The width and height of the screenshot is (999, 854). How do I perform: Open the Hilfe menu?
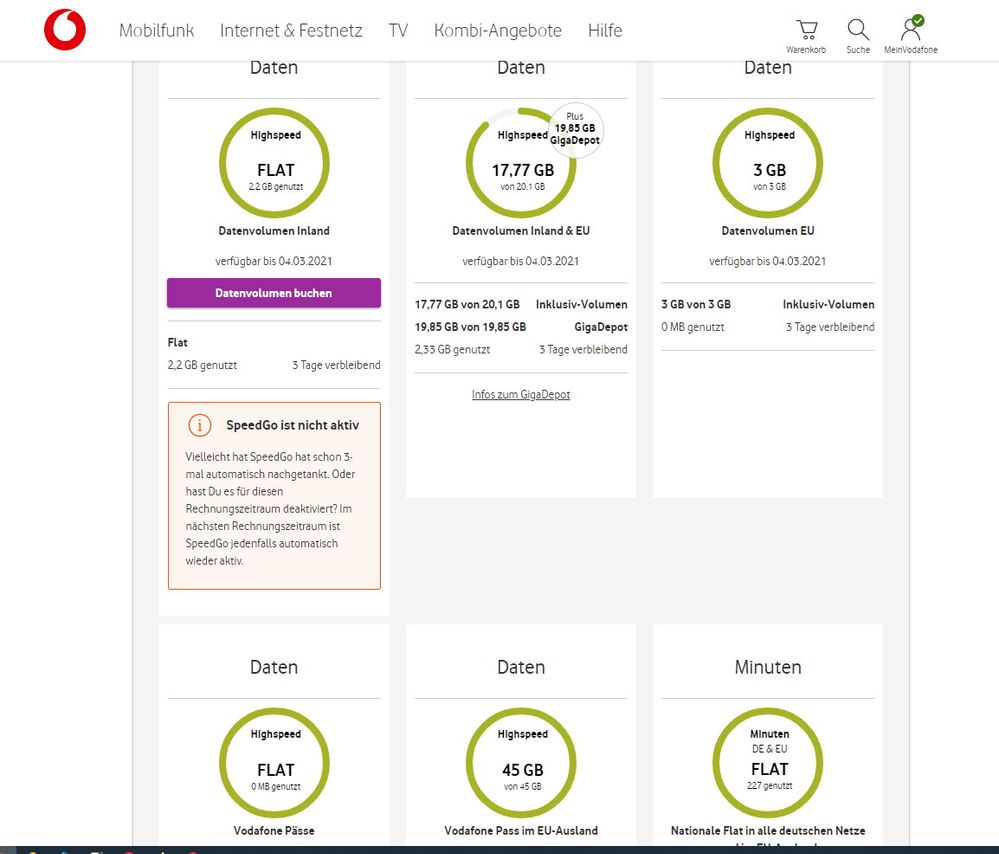(x=605, y=31)
